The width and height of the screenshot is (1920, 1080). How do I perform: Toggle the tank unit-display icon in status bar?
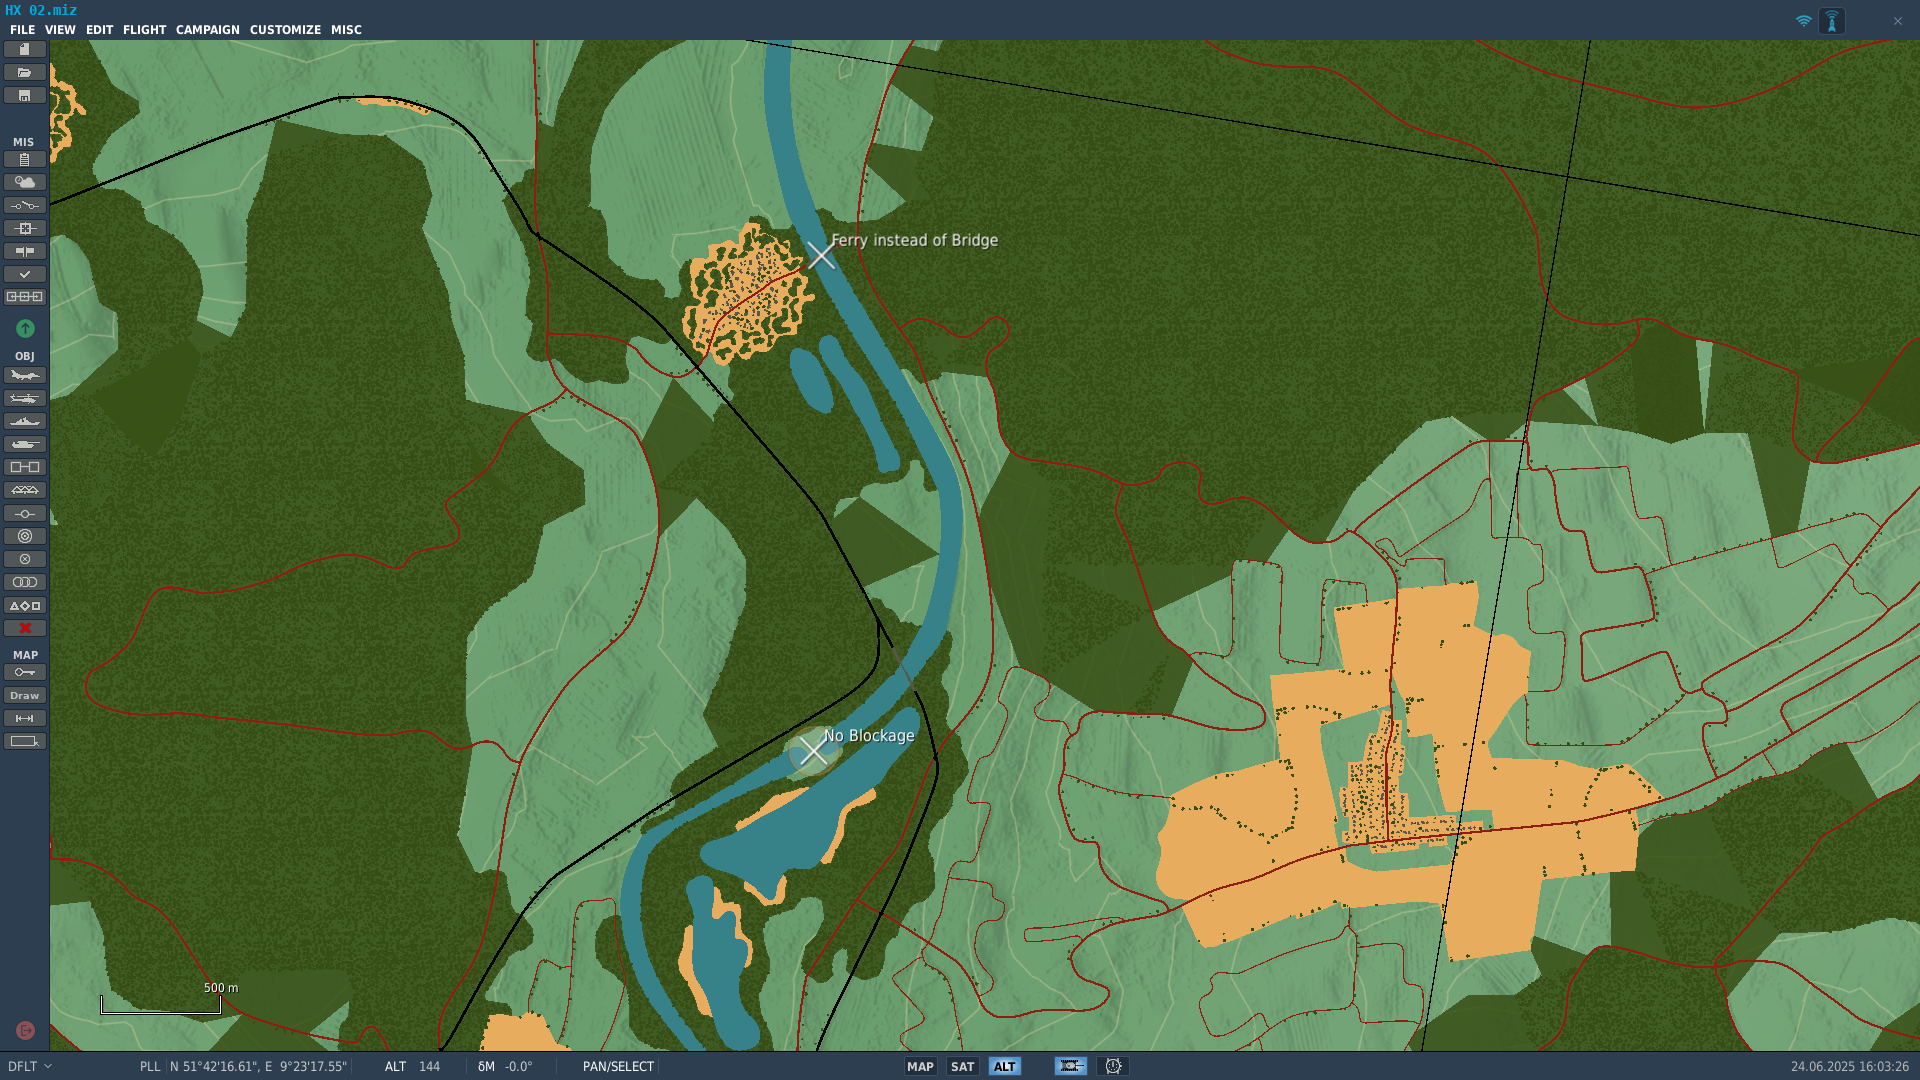click(1070, 1066)
